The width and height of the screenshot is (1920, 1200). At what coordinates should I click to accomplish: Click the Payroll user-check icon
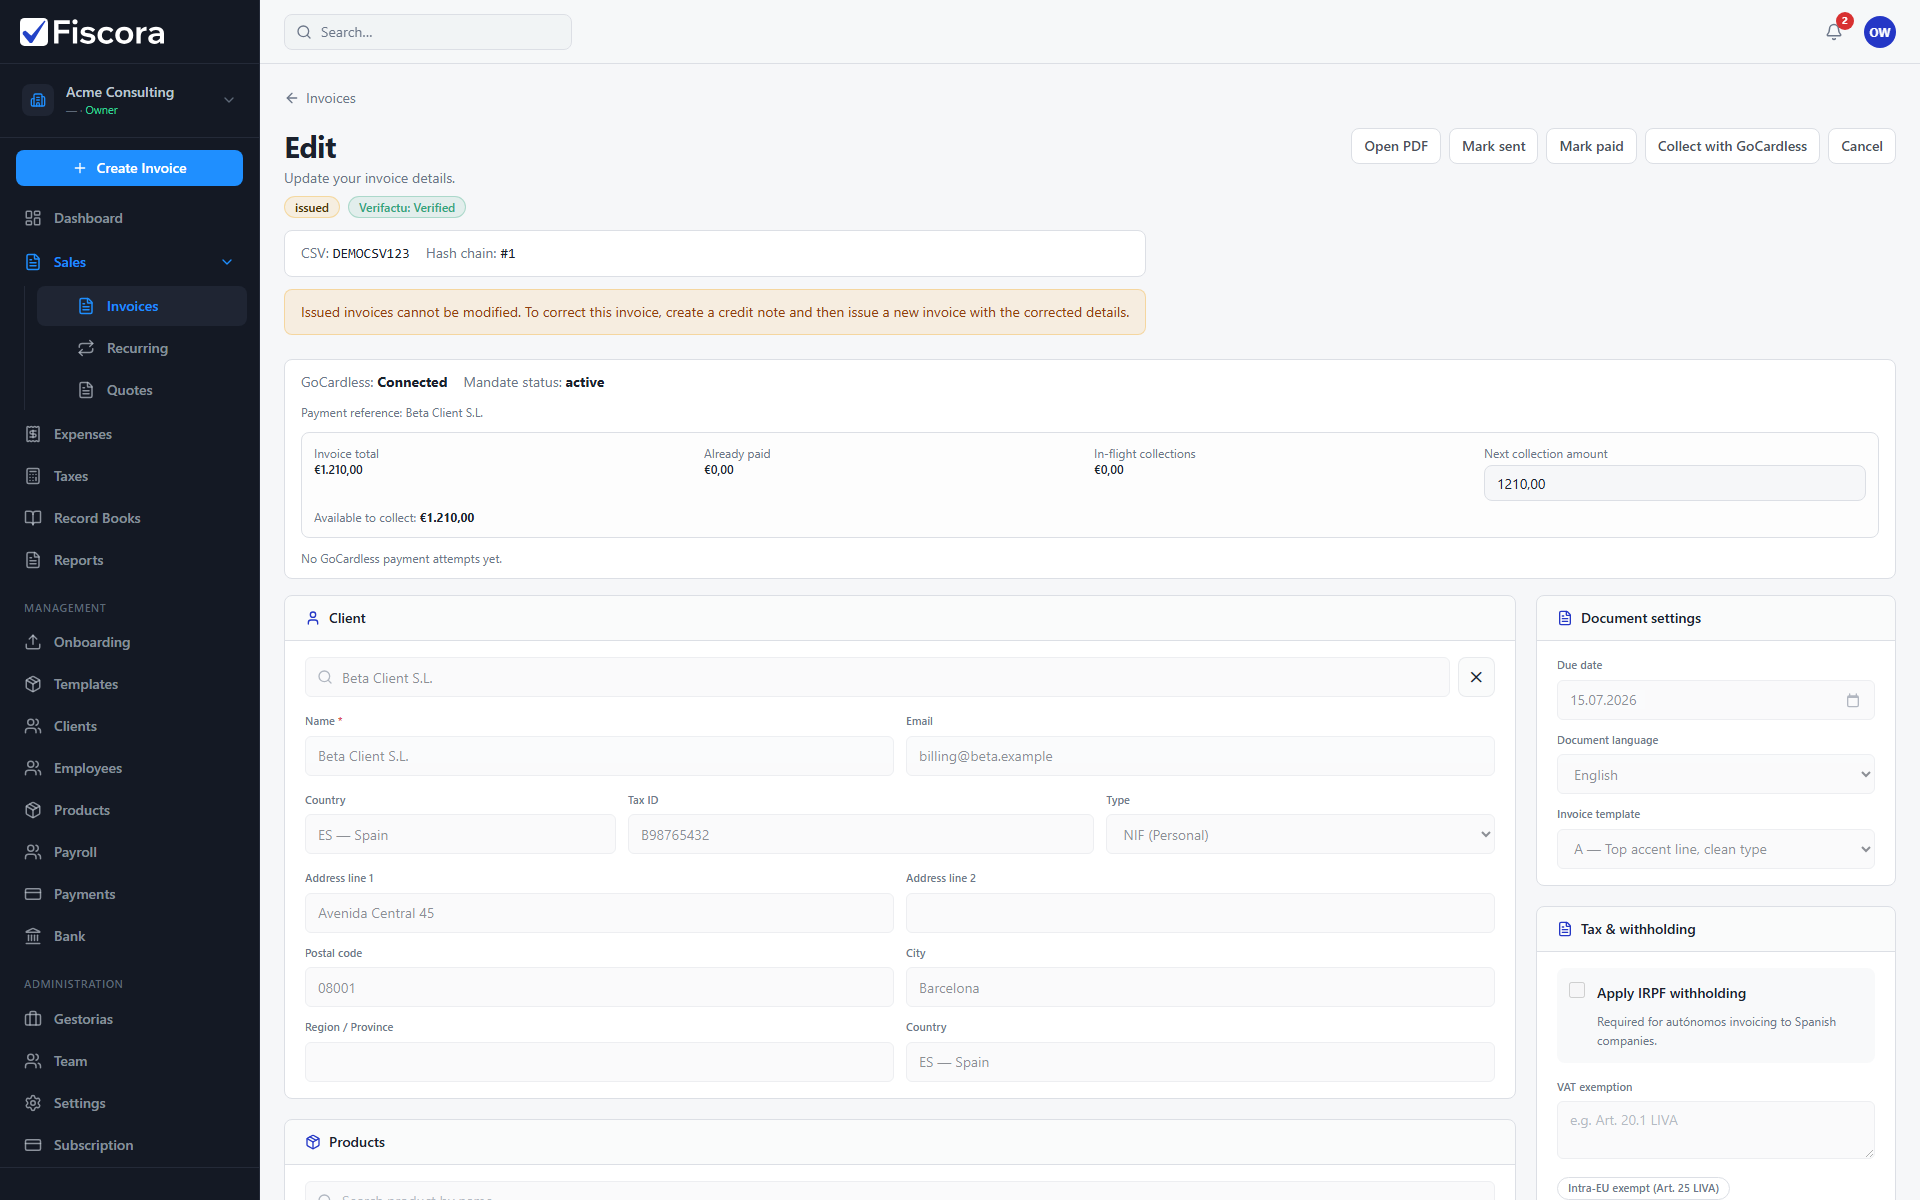[x=33, y=852]
